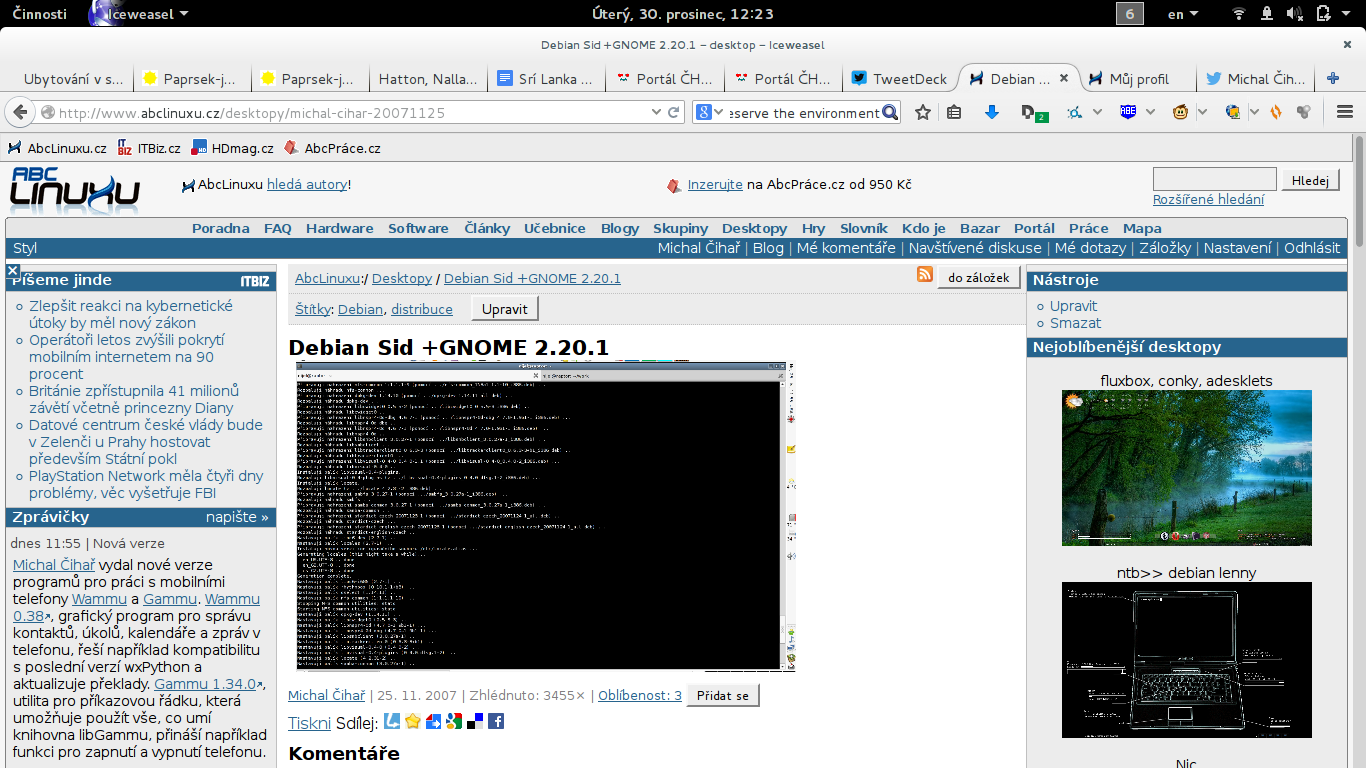Open the RSS feed icon
This screenshot has width=1366, height=768.
[925, 275]
